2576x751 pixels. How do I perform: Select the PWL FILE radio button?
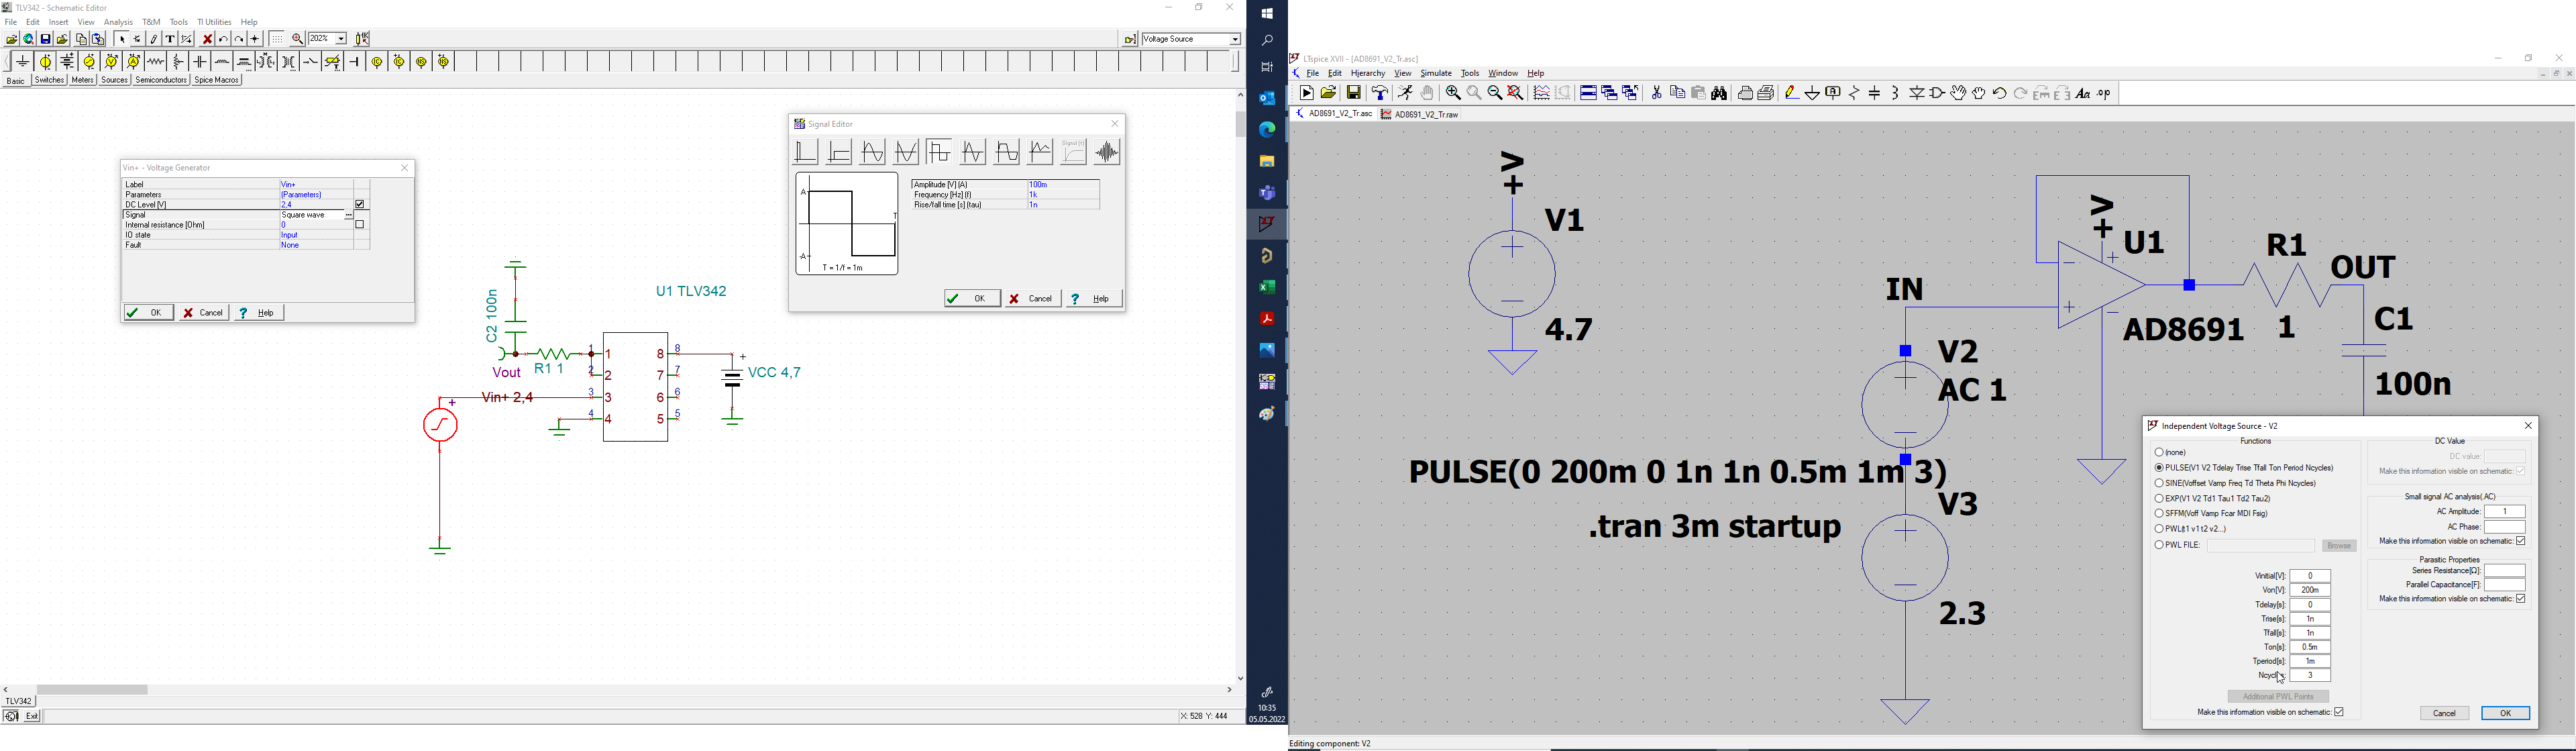coord(2159,545)
